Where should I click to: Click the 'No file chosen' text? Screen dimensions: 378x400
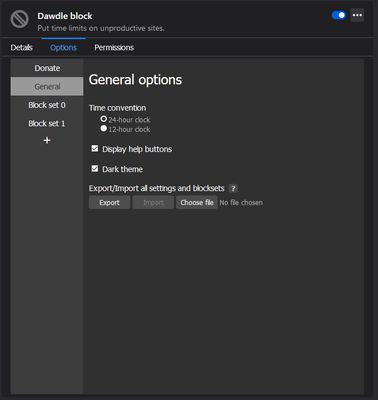(241, 203)
